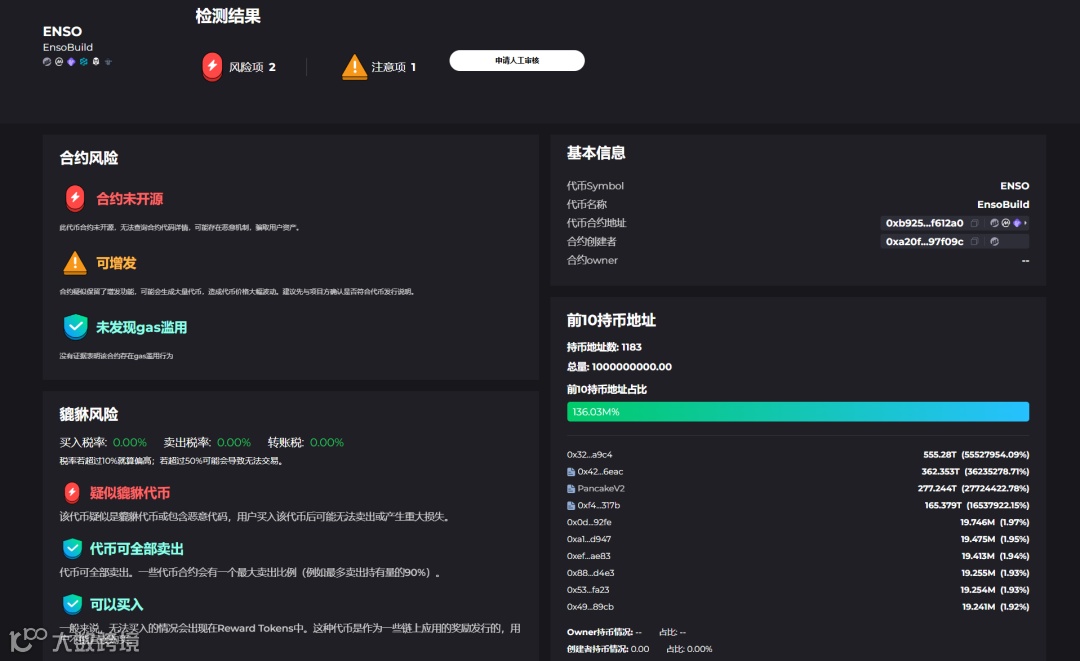This screenshot has width=1080, height=661.
Task: Click the contract icon beside 0xf4...317b
Action: point(571,505)
